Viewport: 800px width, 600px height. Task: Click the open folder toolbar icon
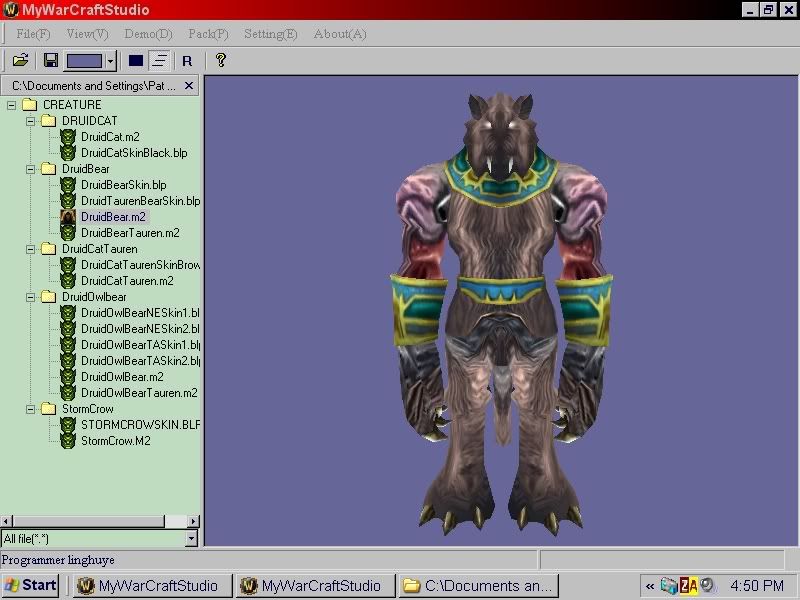point(20,61)
